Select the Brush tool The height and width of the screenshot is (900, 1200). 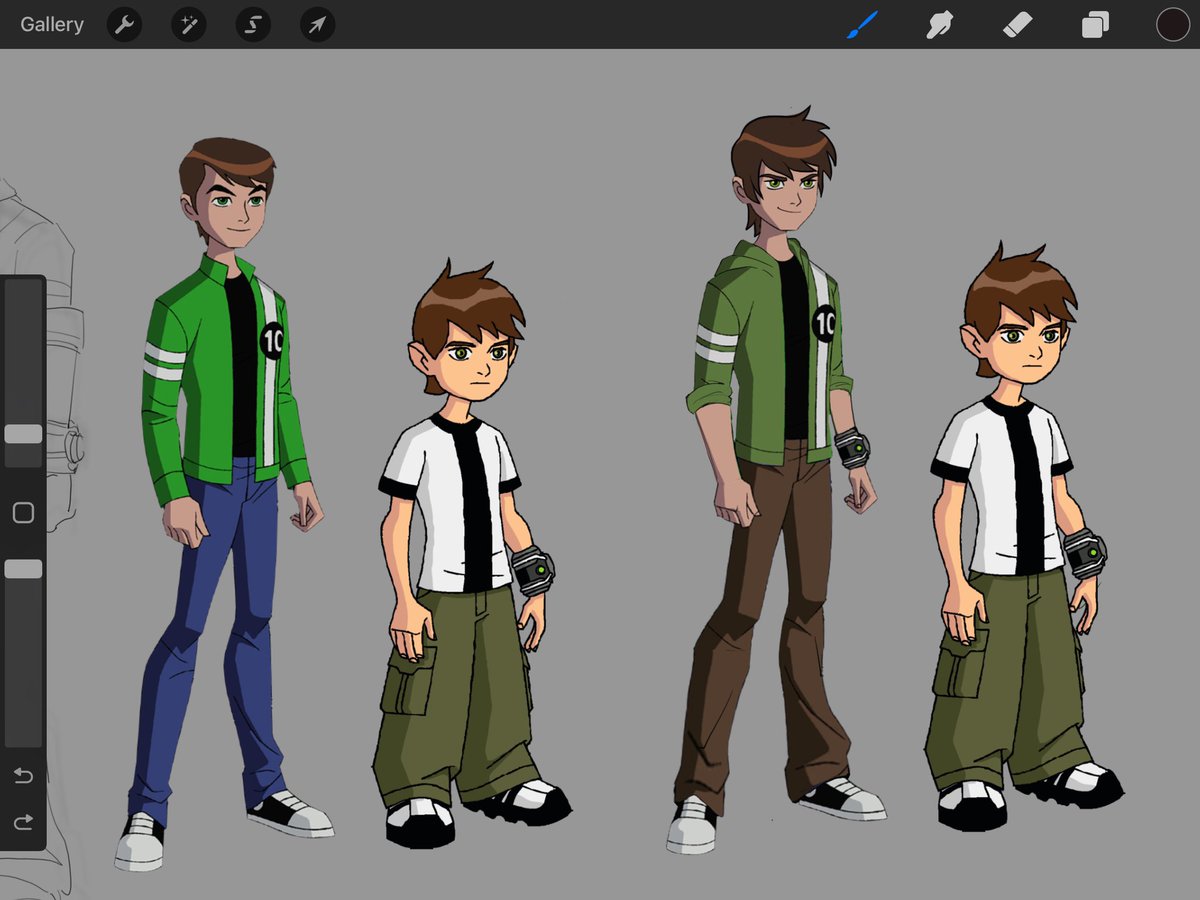point(862,24)
